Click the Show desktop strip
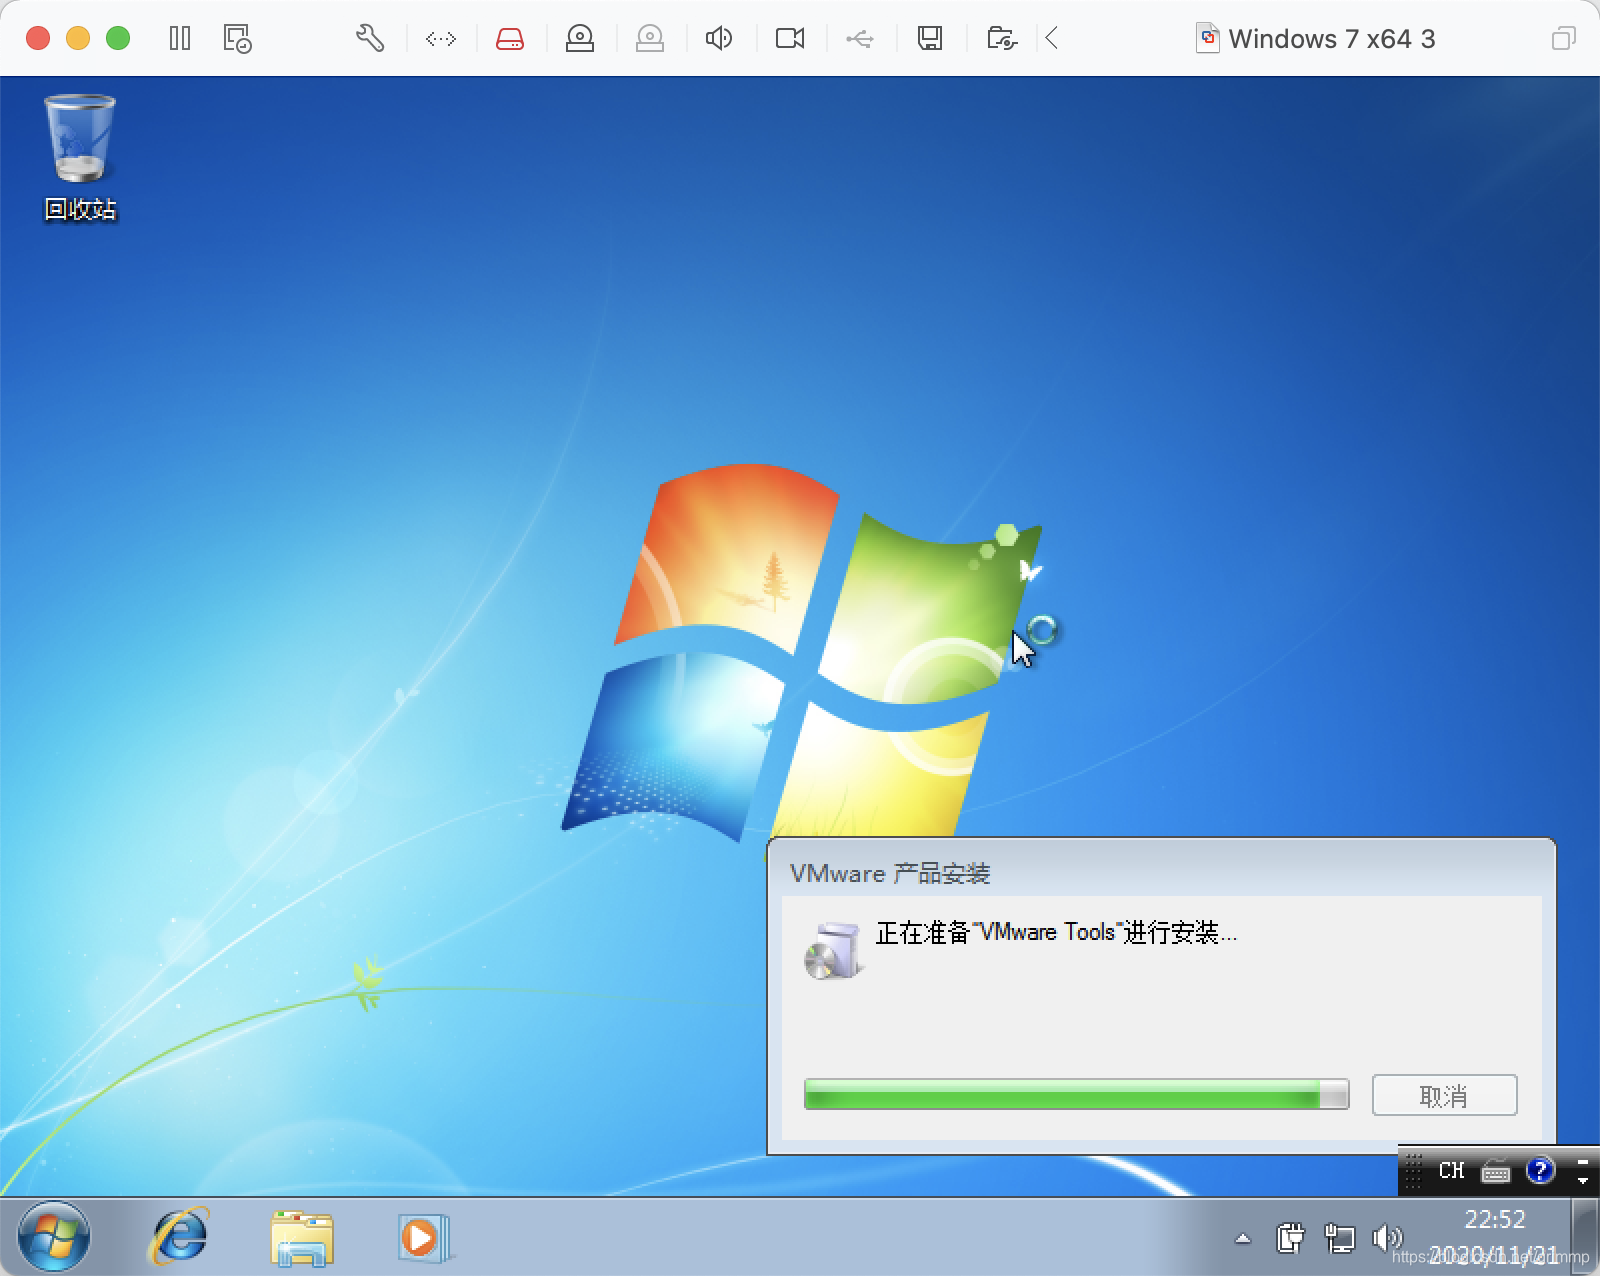The image size is (1600, 1276). point(1585,1237)
